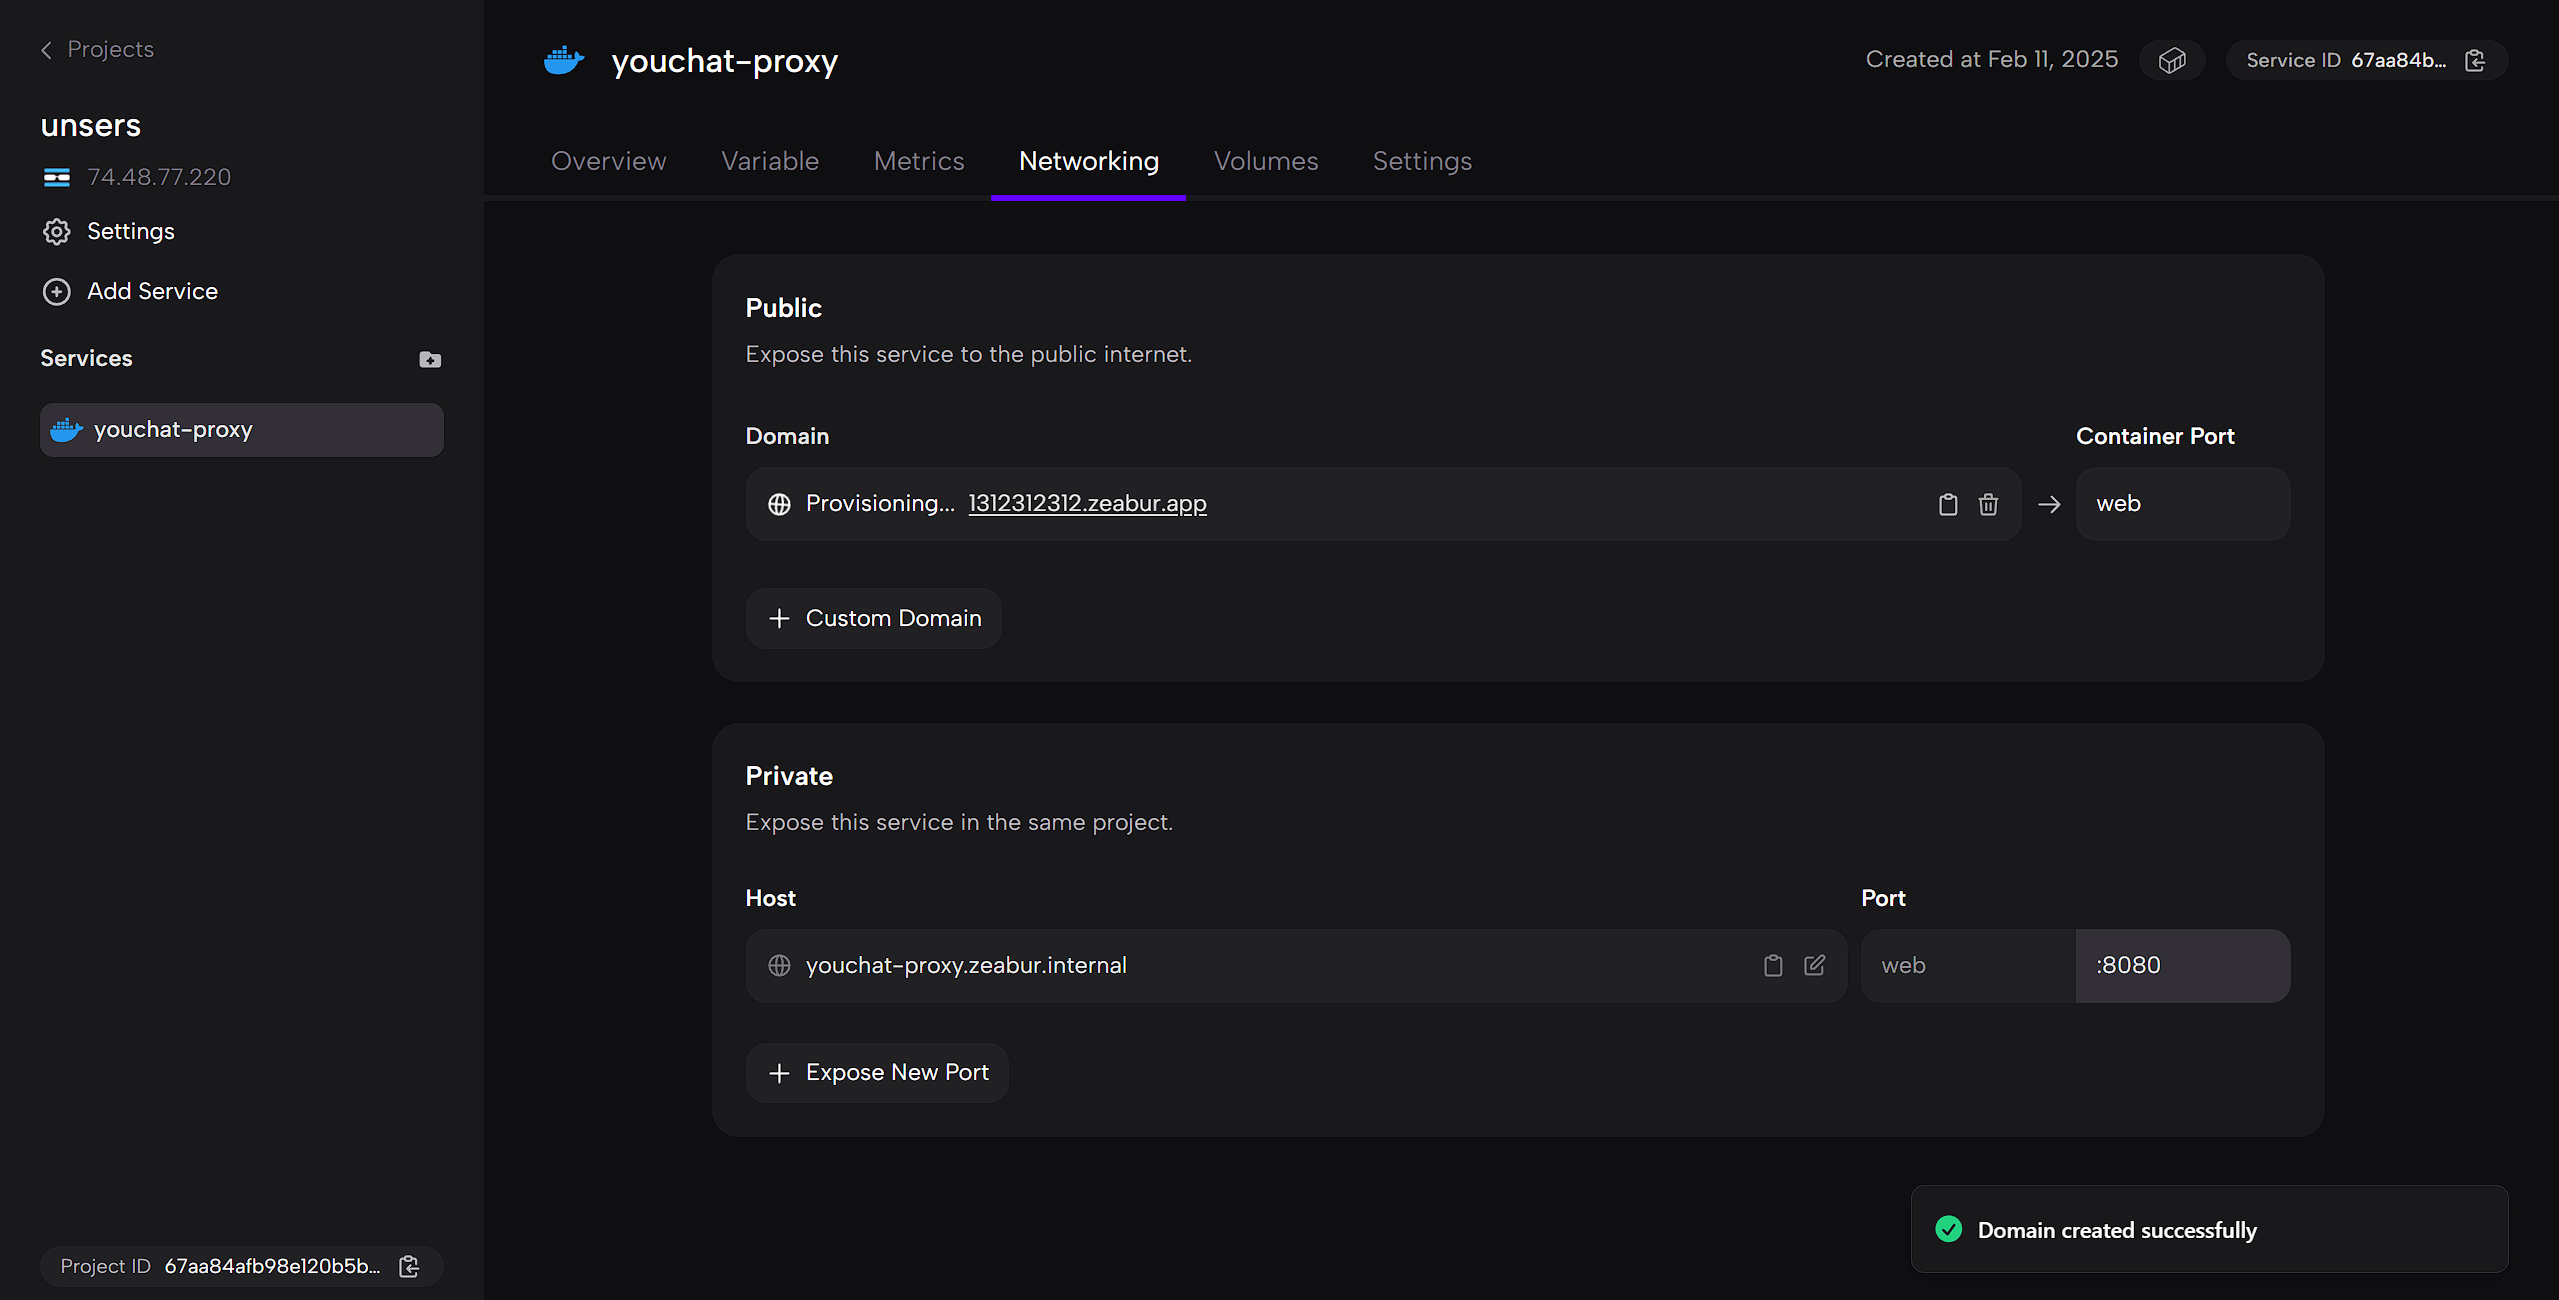Select youchat-proxy in Services list
This screenshot has height=1300, width=2559.
point(241,430)
